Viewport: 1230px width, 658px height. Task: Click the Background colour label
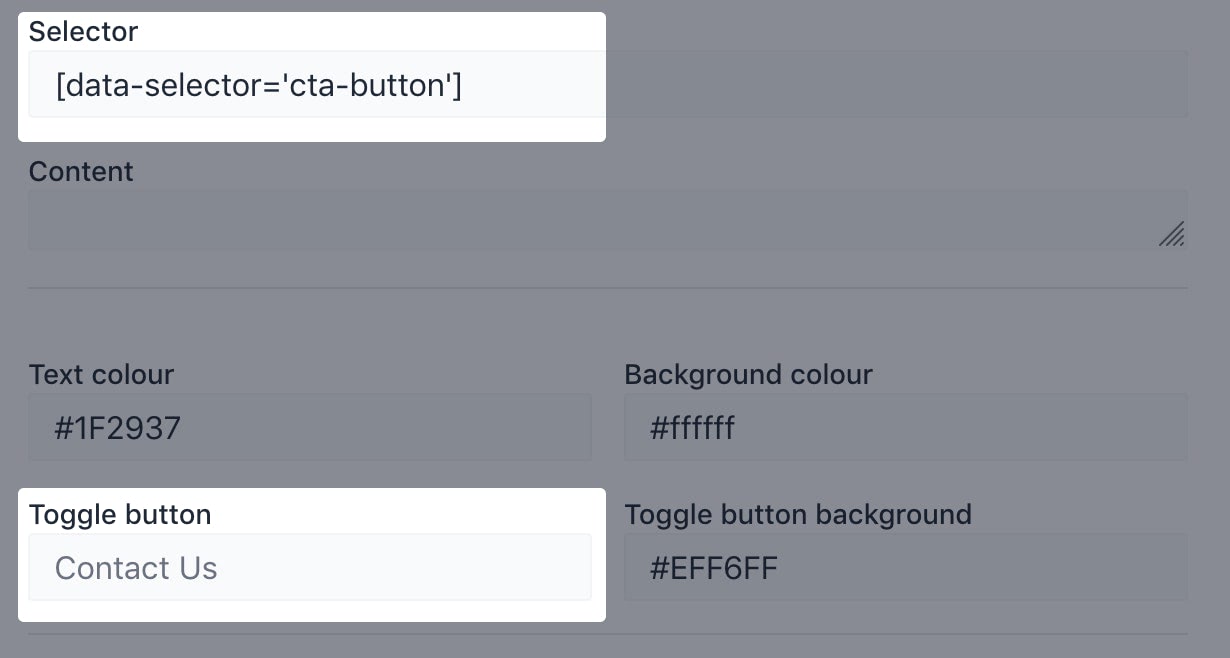point(748,375)
